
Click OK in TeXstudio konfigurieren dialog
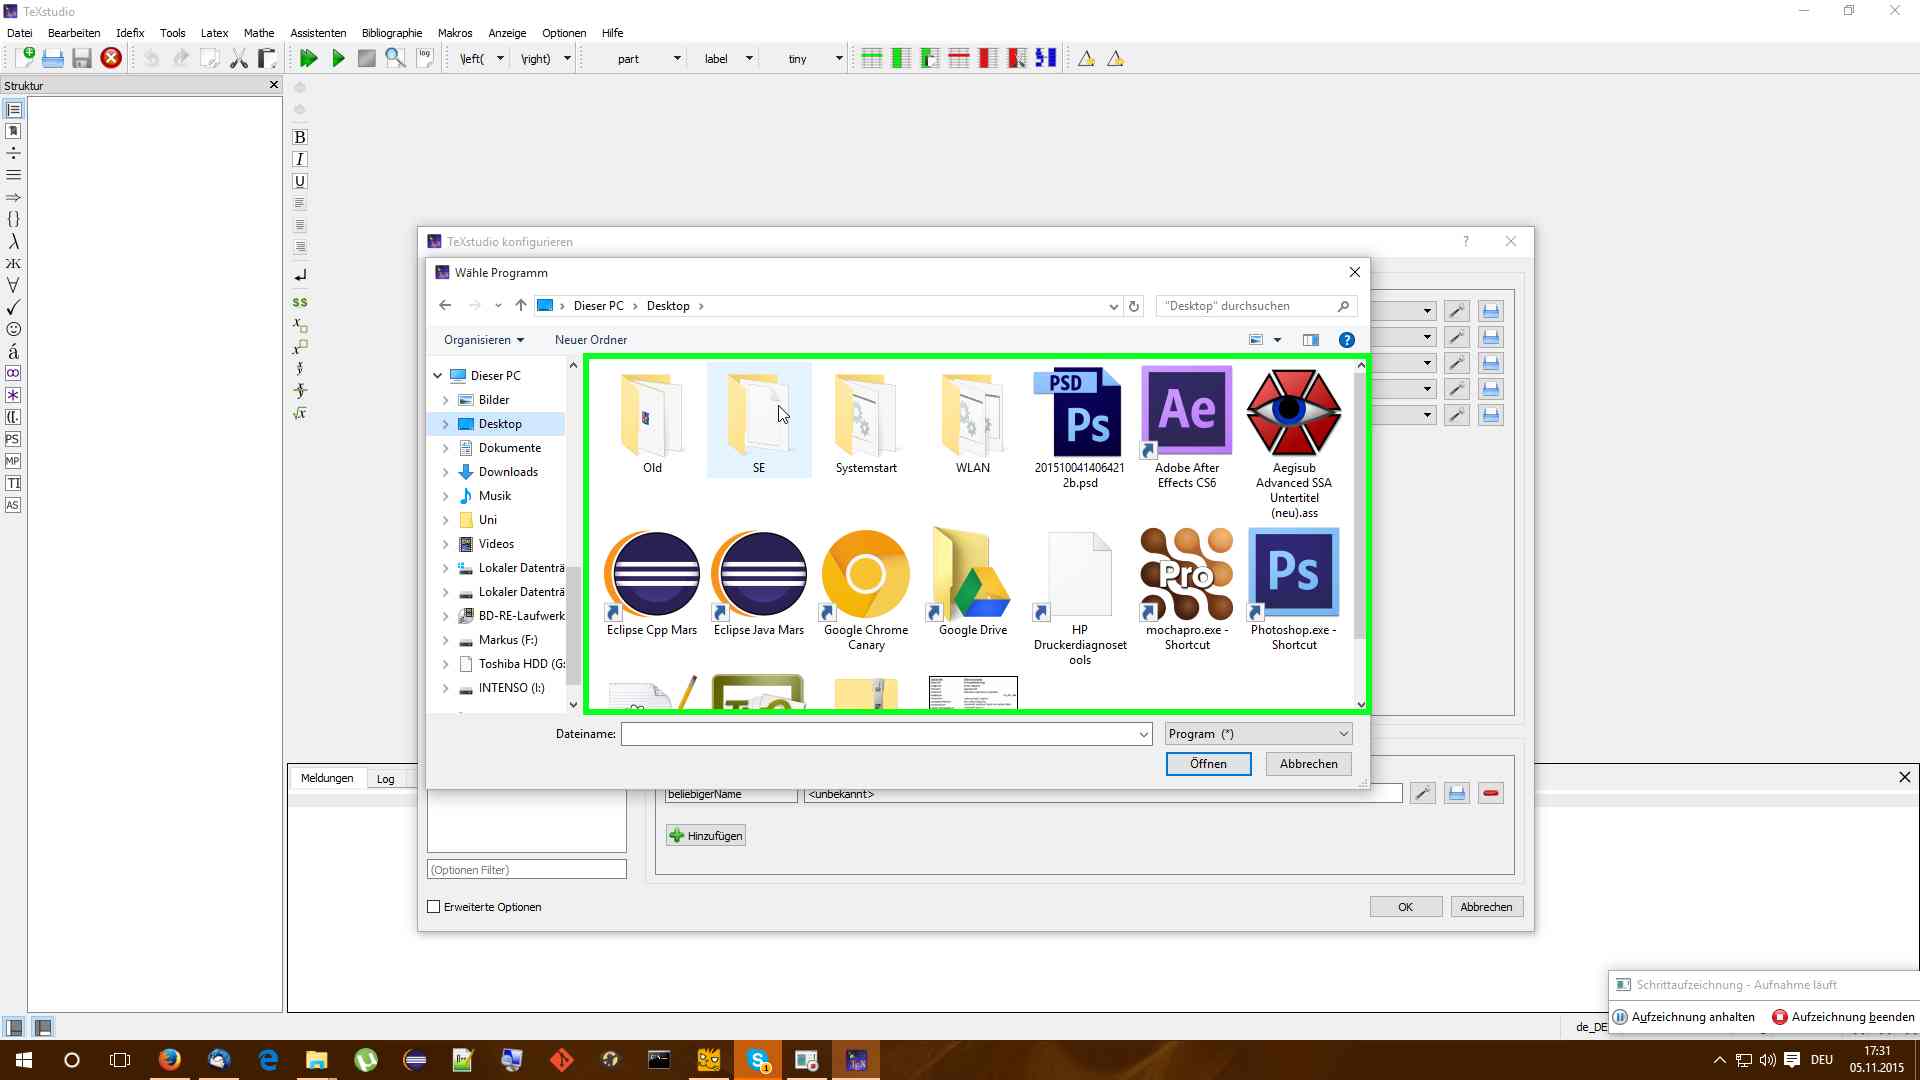[x=1405, y=907]
